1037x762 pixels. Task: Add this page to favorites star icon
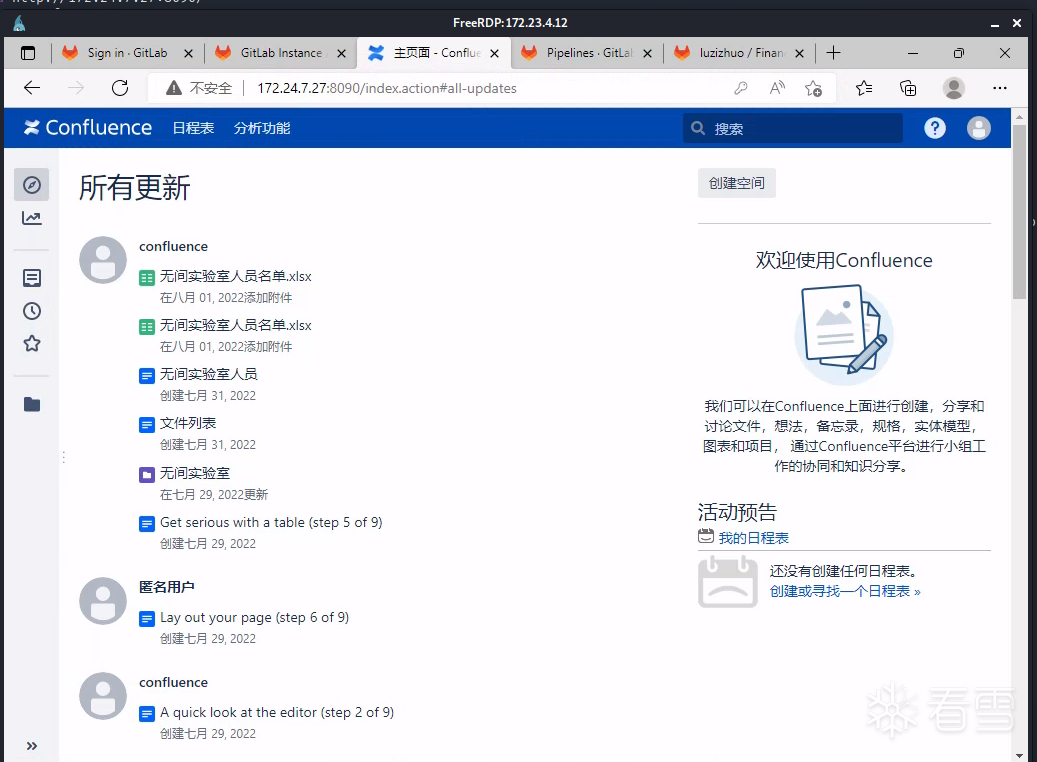[x=813, y=88]
